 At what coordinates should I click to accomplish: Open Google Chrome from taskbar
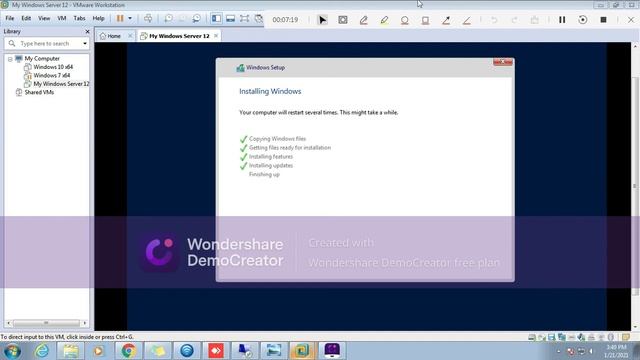129,351
